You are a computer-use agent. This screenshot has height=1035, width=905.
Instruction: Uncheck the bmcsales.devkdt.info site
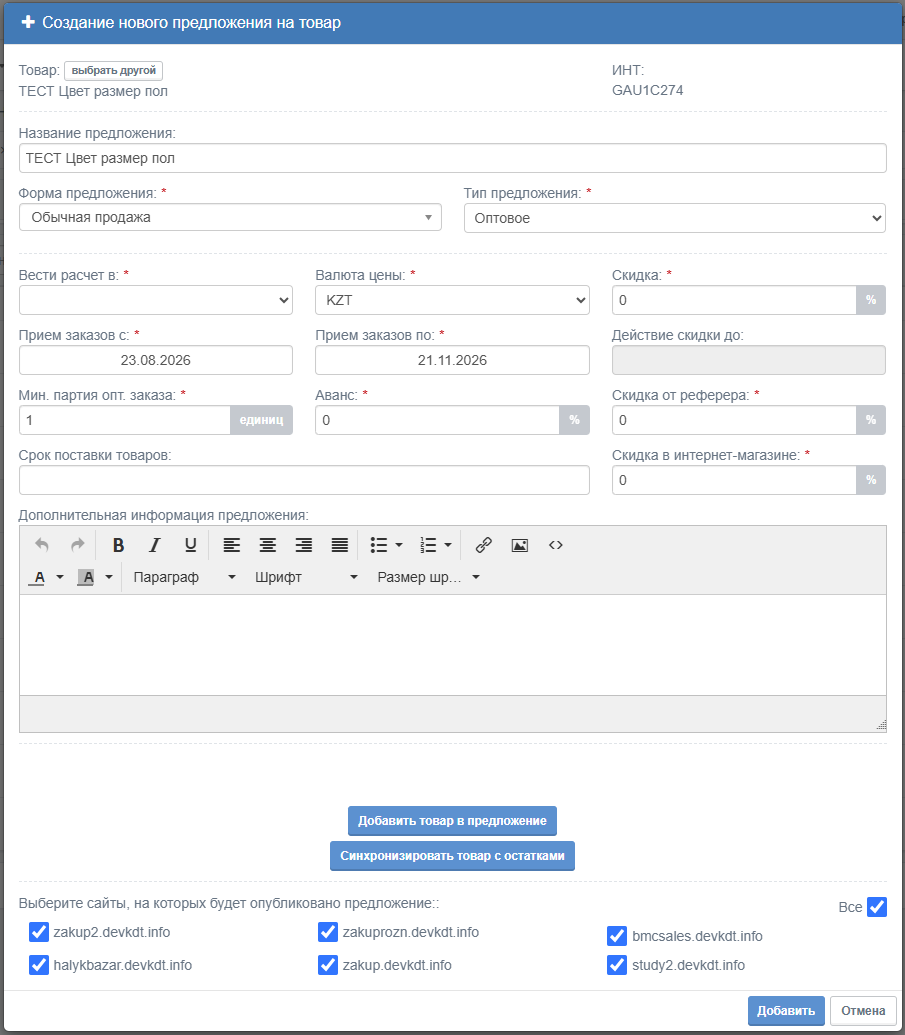pyautogui.click(x=617, y=936)
